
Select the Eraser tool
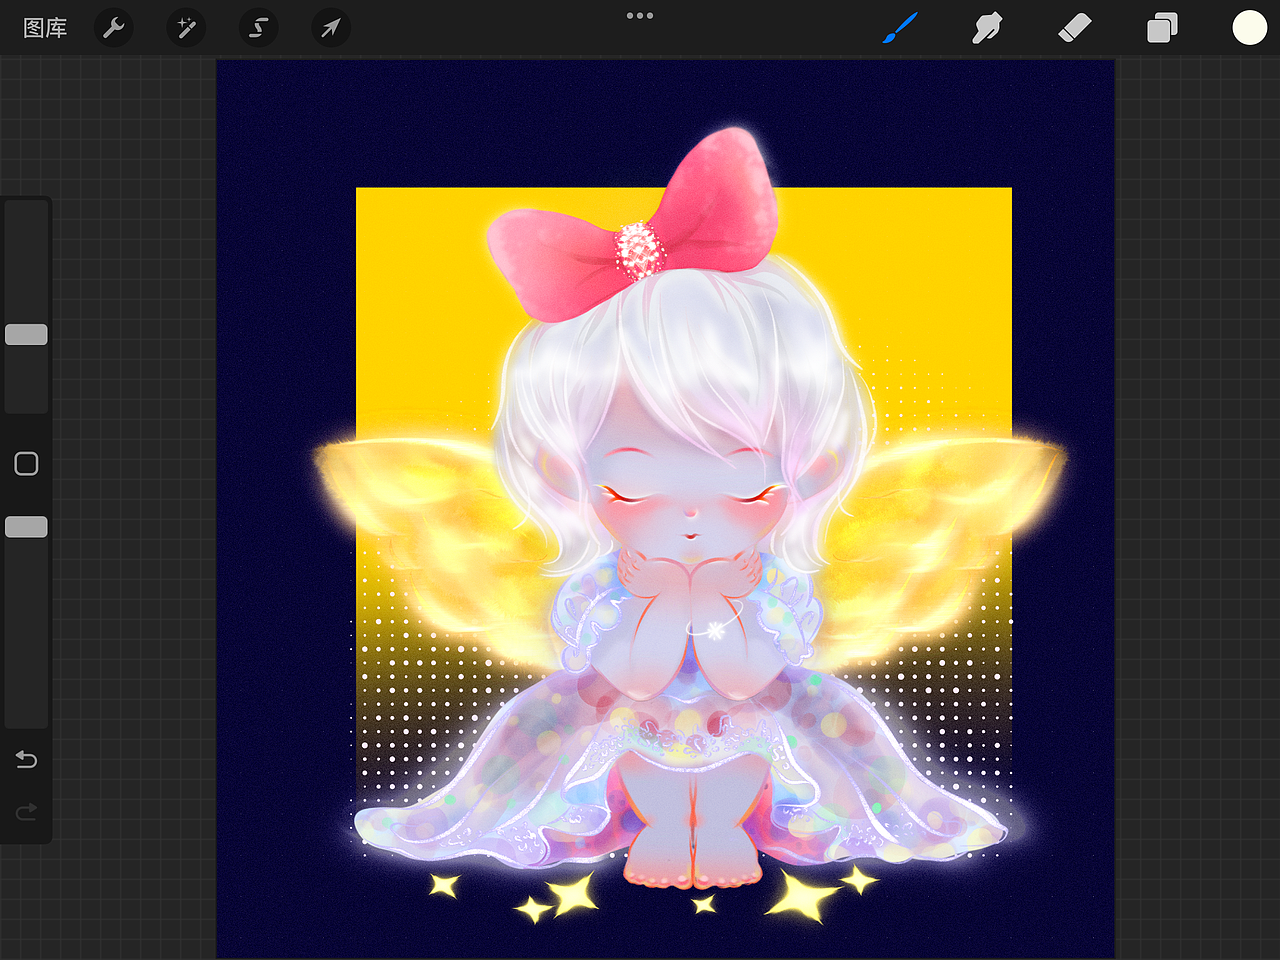(1074, 28)
